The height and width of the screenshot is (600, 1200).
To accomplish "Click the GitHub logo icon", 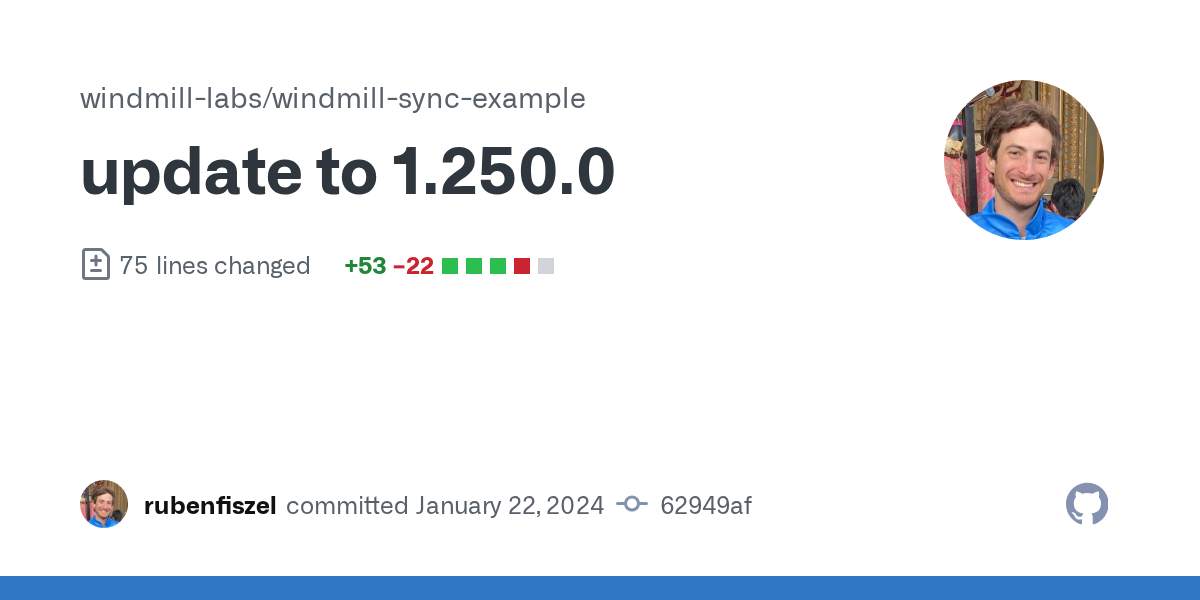I will point(1087,504).
